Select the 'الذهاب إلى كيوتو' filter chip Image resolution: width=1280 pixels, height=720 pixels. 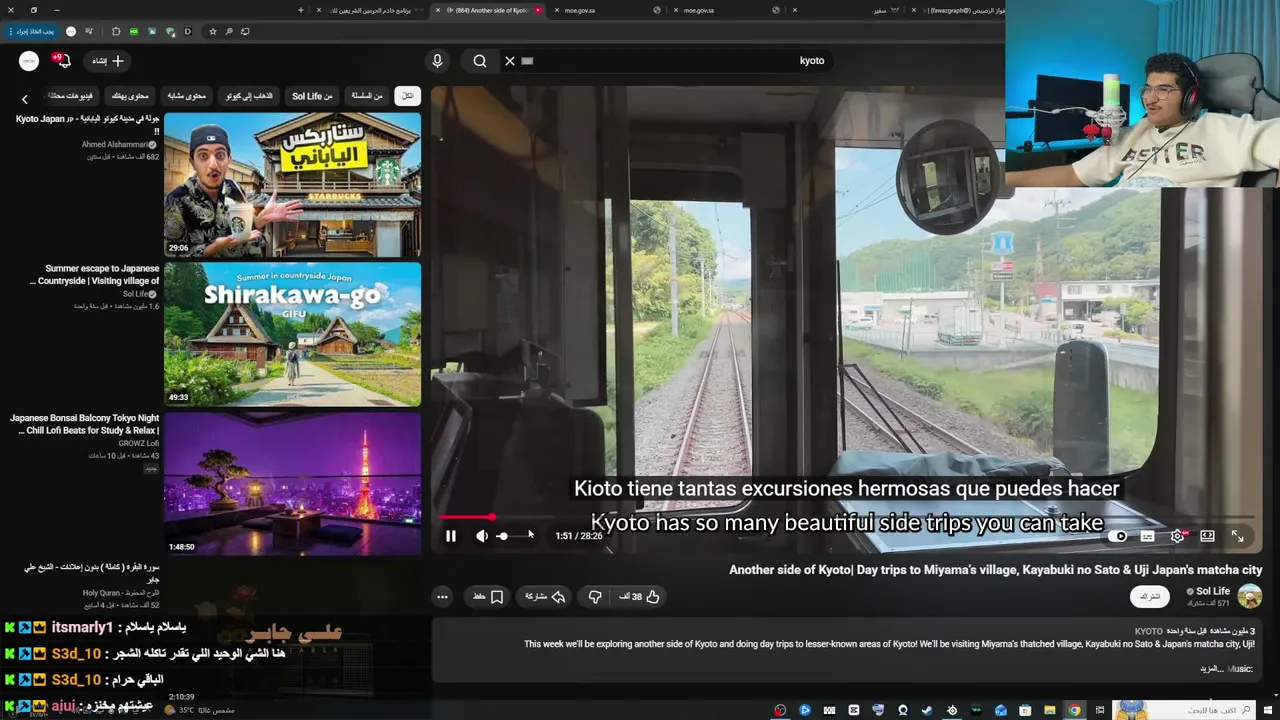point(249,96)
